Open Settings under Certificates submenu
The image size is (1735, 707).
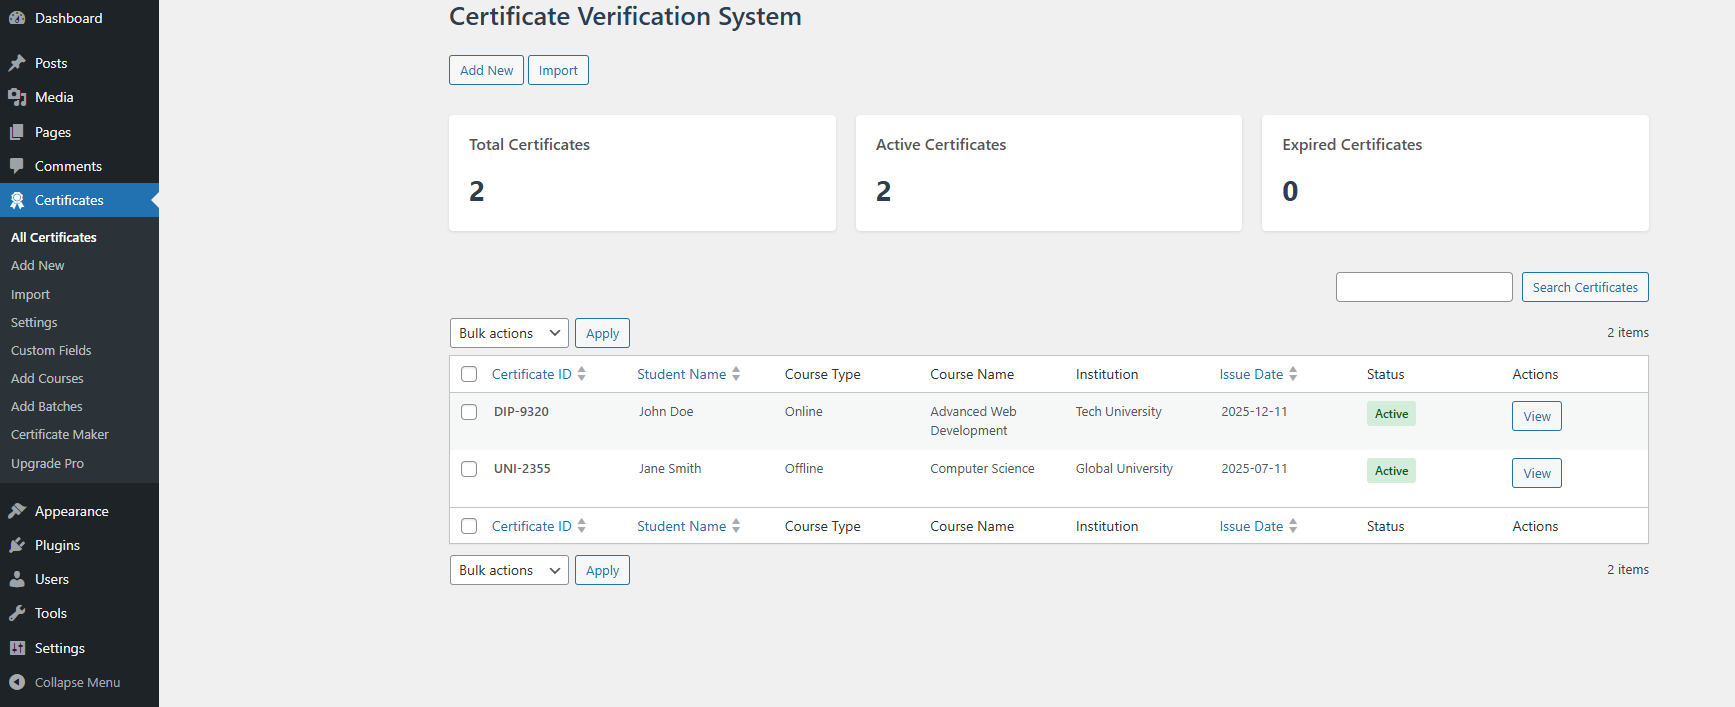tap(34, 322)
